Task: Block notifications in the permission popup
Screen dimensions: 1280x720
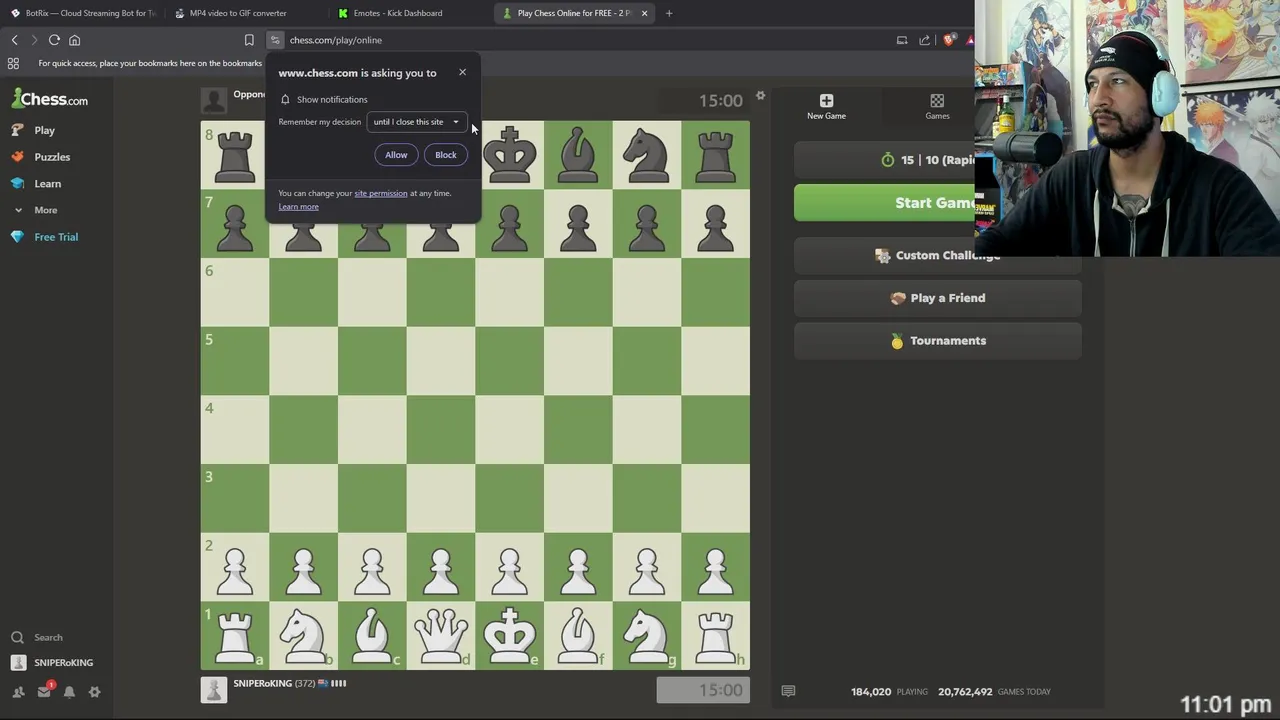Action: (x=446, y=155)
